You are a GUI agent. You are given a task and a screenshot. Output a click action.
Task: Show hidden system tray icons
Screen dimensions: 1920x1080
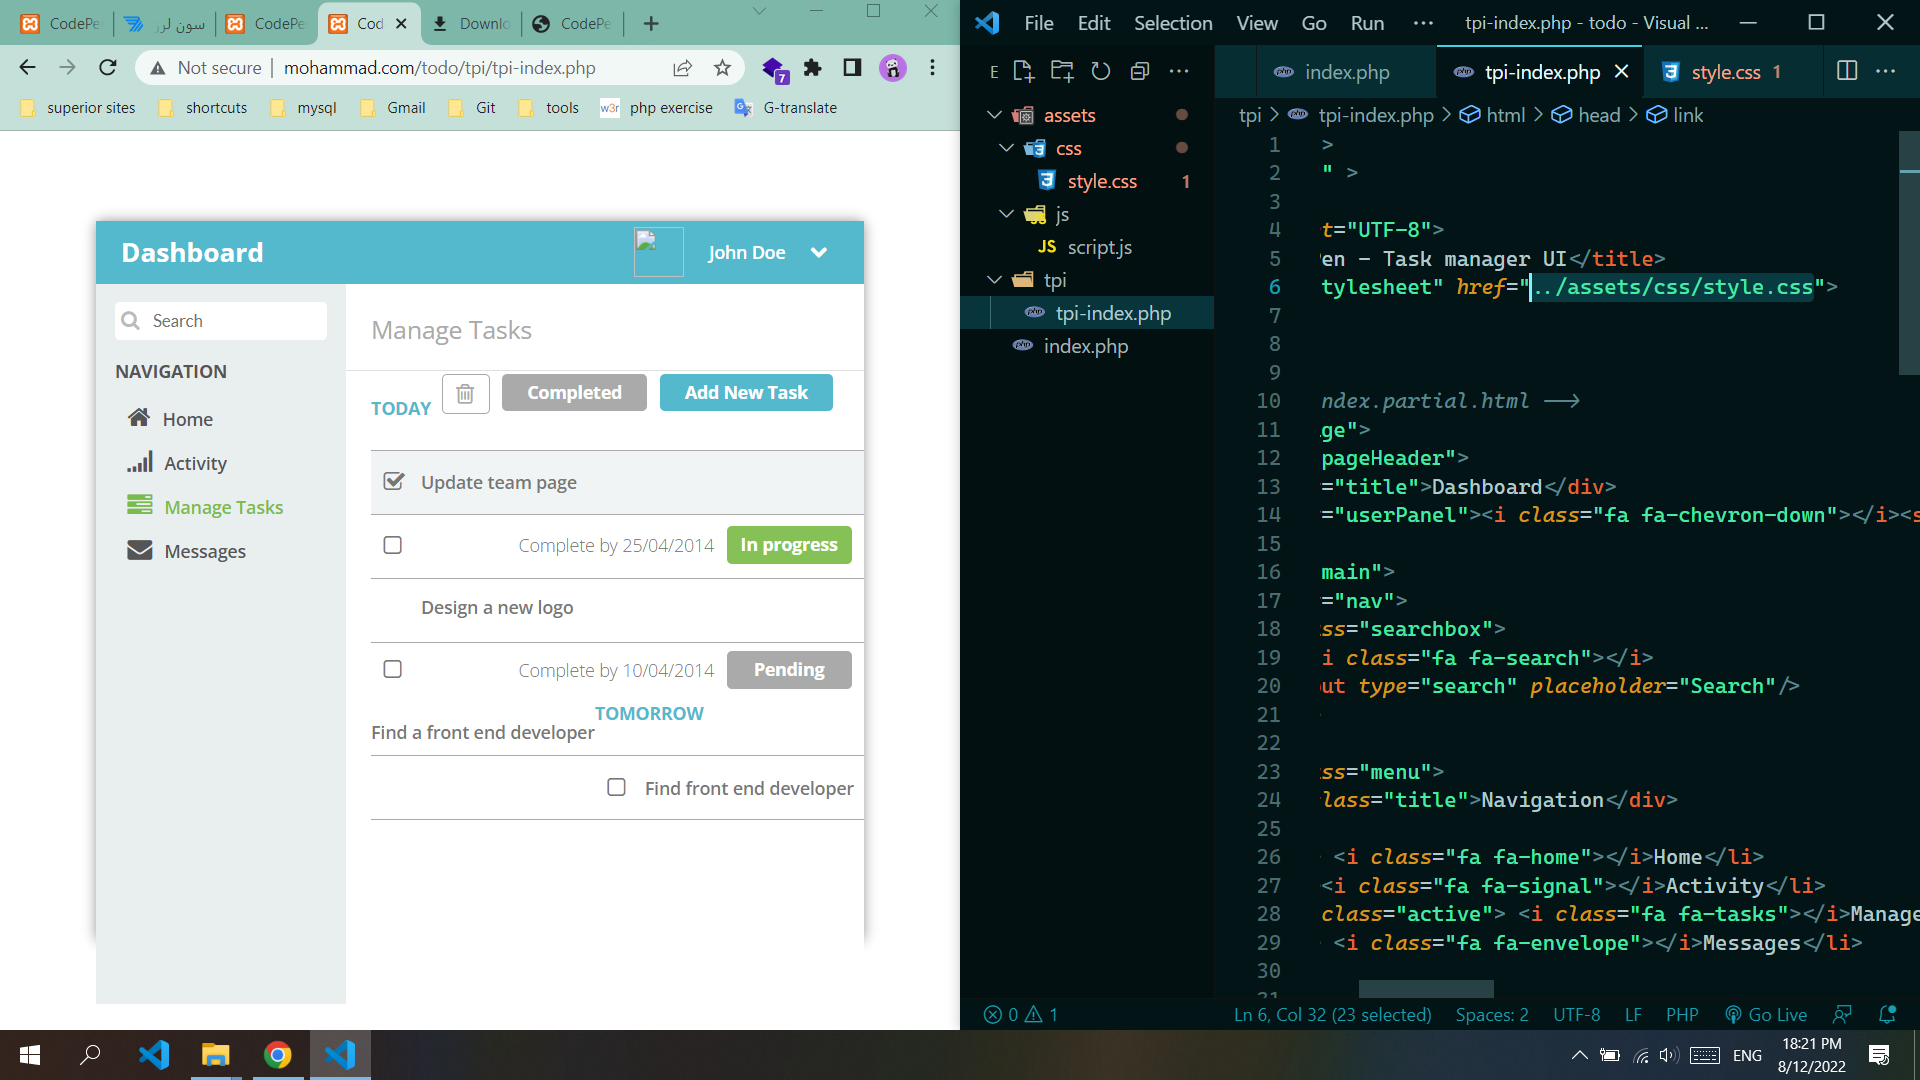[1580, 1055]
